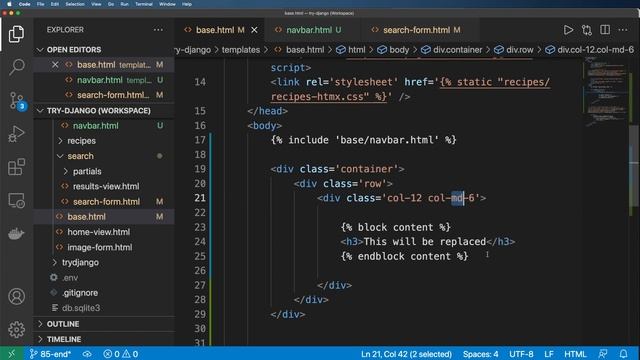Expand the partials folder
The width and height of the screenshot is (640, 360).
tap(87, 171)
